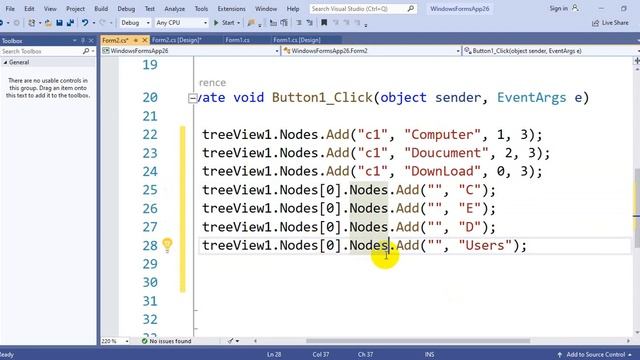This screenshot has height=360, width=640.
Task: Open the Build menu
Action: (101, 9)
